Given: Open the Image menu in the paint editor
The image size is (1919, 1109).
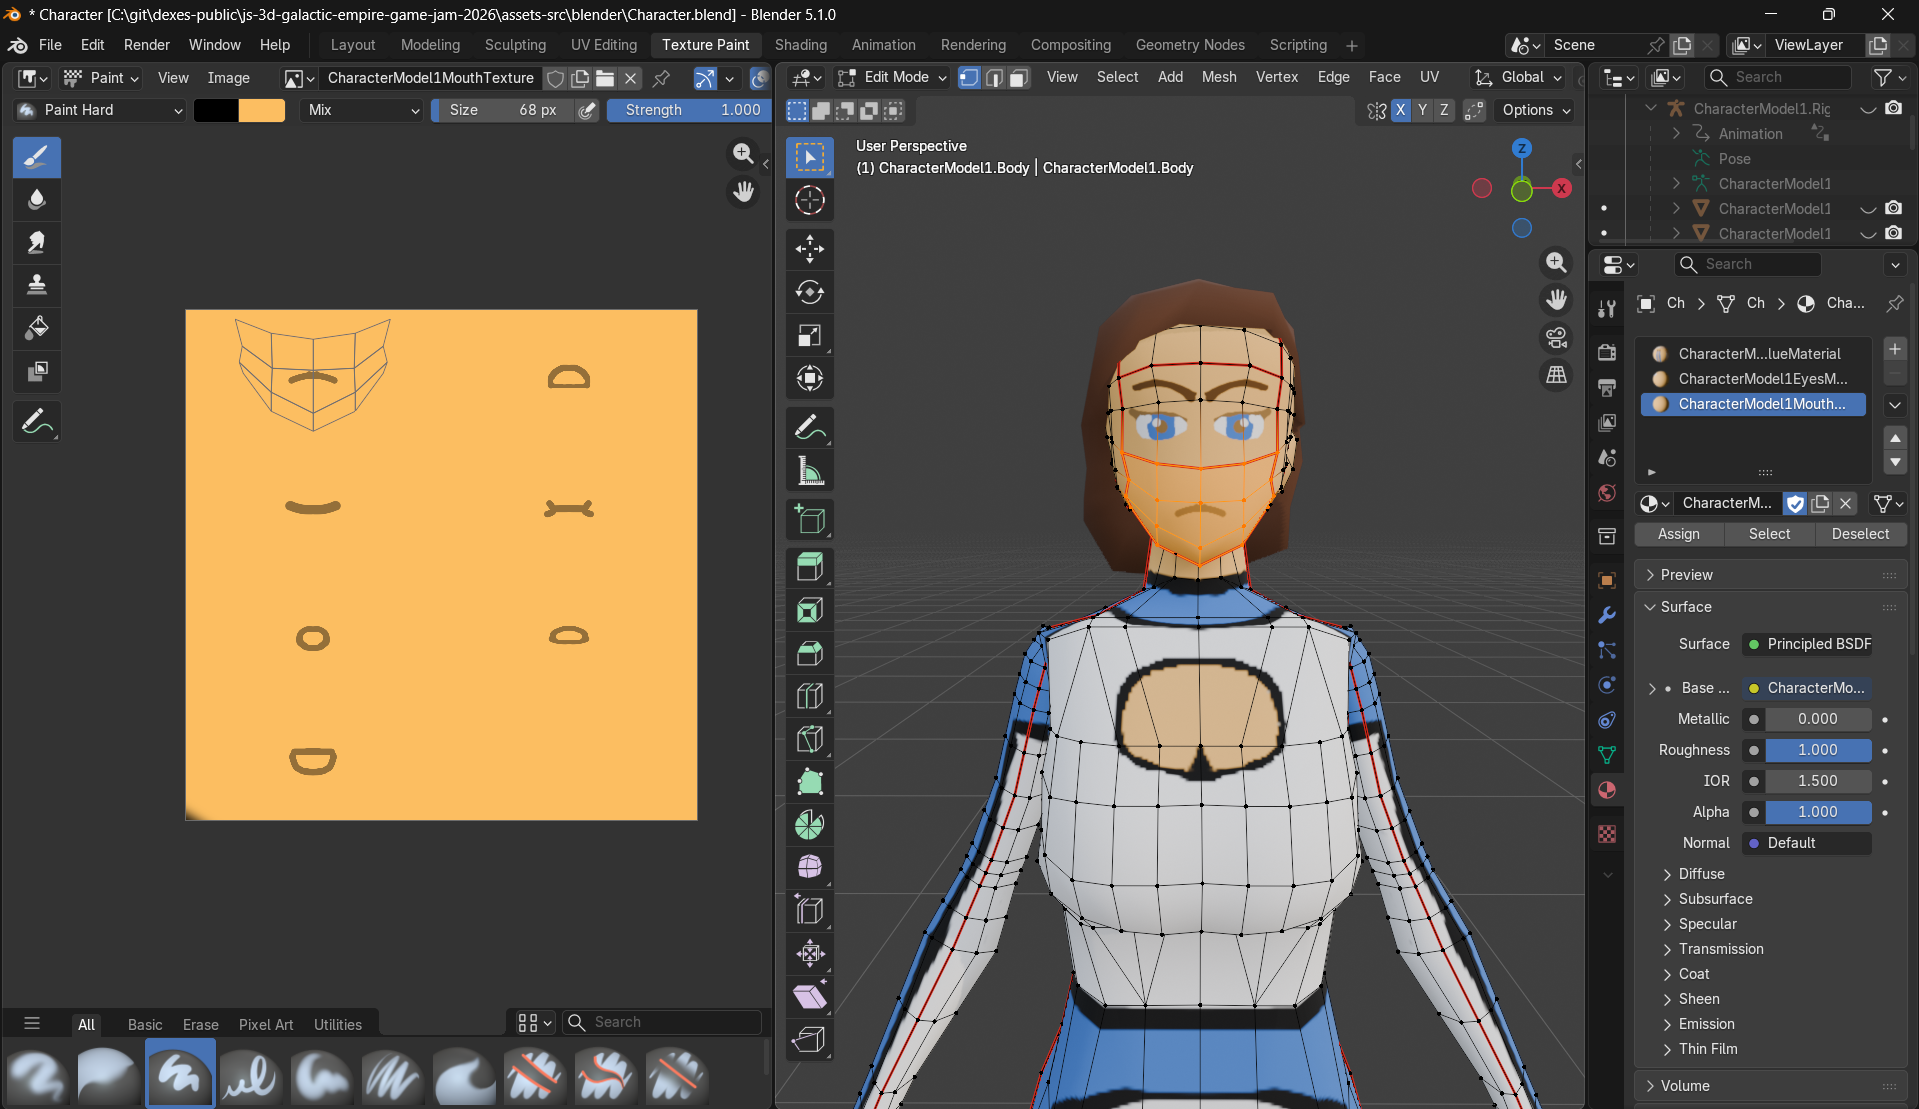Looking at the screenshot, I should [228, 78].
